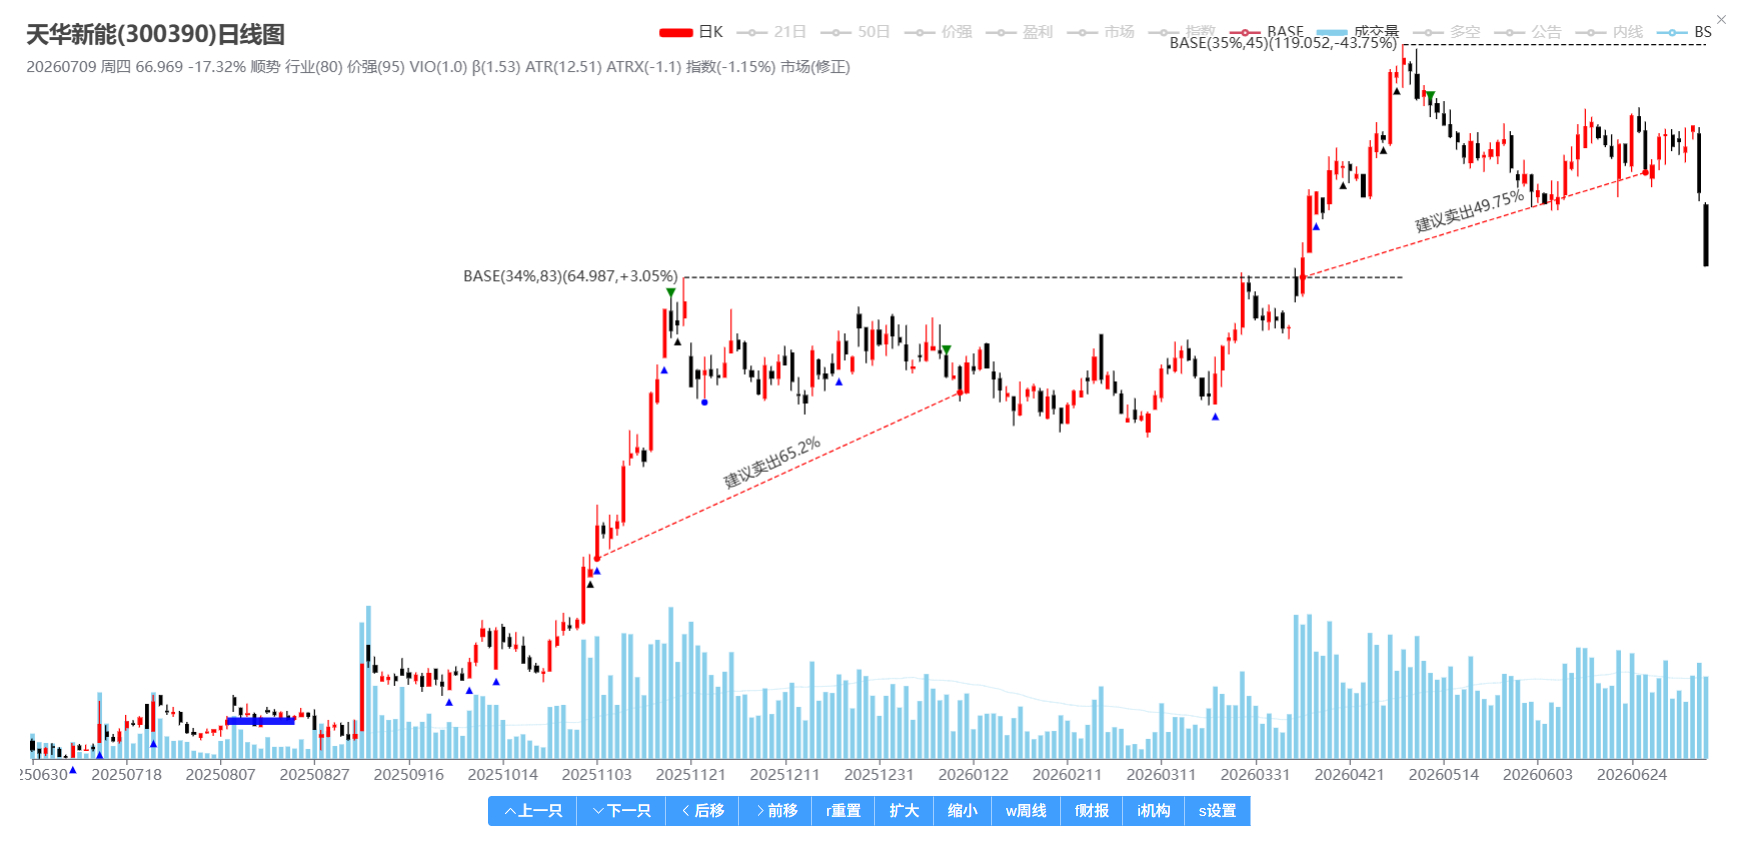Toggle the BASE legend series
Screen dimensions: 1740x852
(x=1267, y=32)
